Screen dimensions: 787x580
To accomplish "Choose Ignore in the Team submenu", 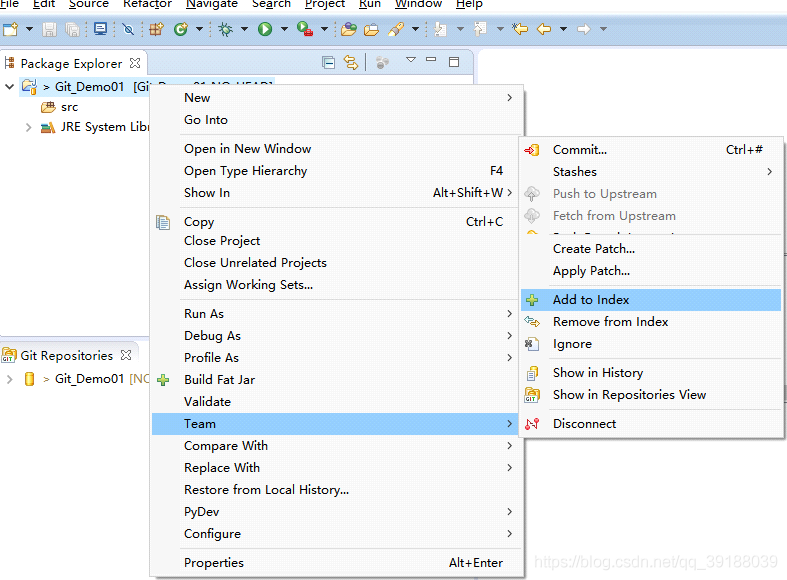I will click(x=651, y=344).
